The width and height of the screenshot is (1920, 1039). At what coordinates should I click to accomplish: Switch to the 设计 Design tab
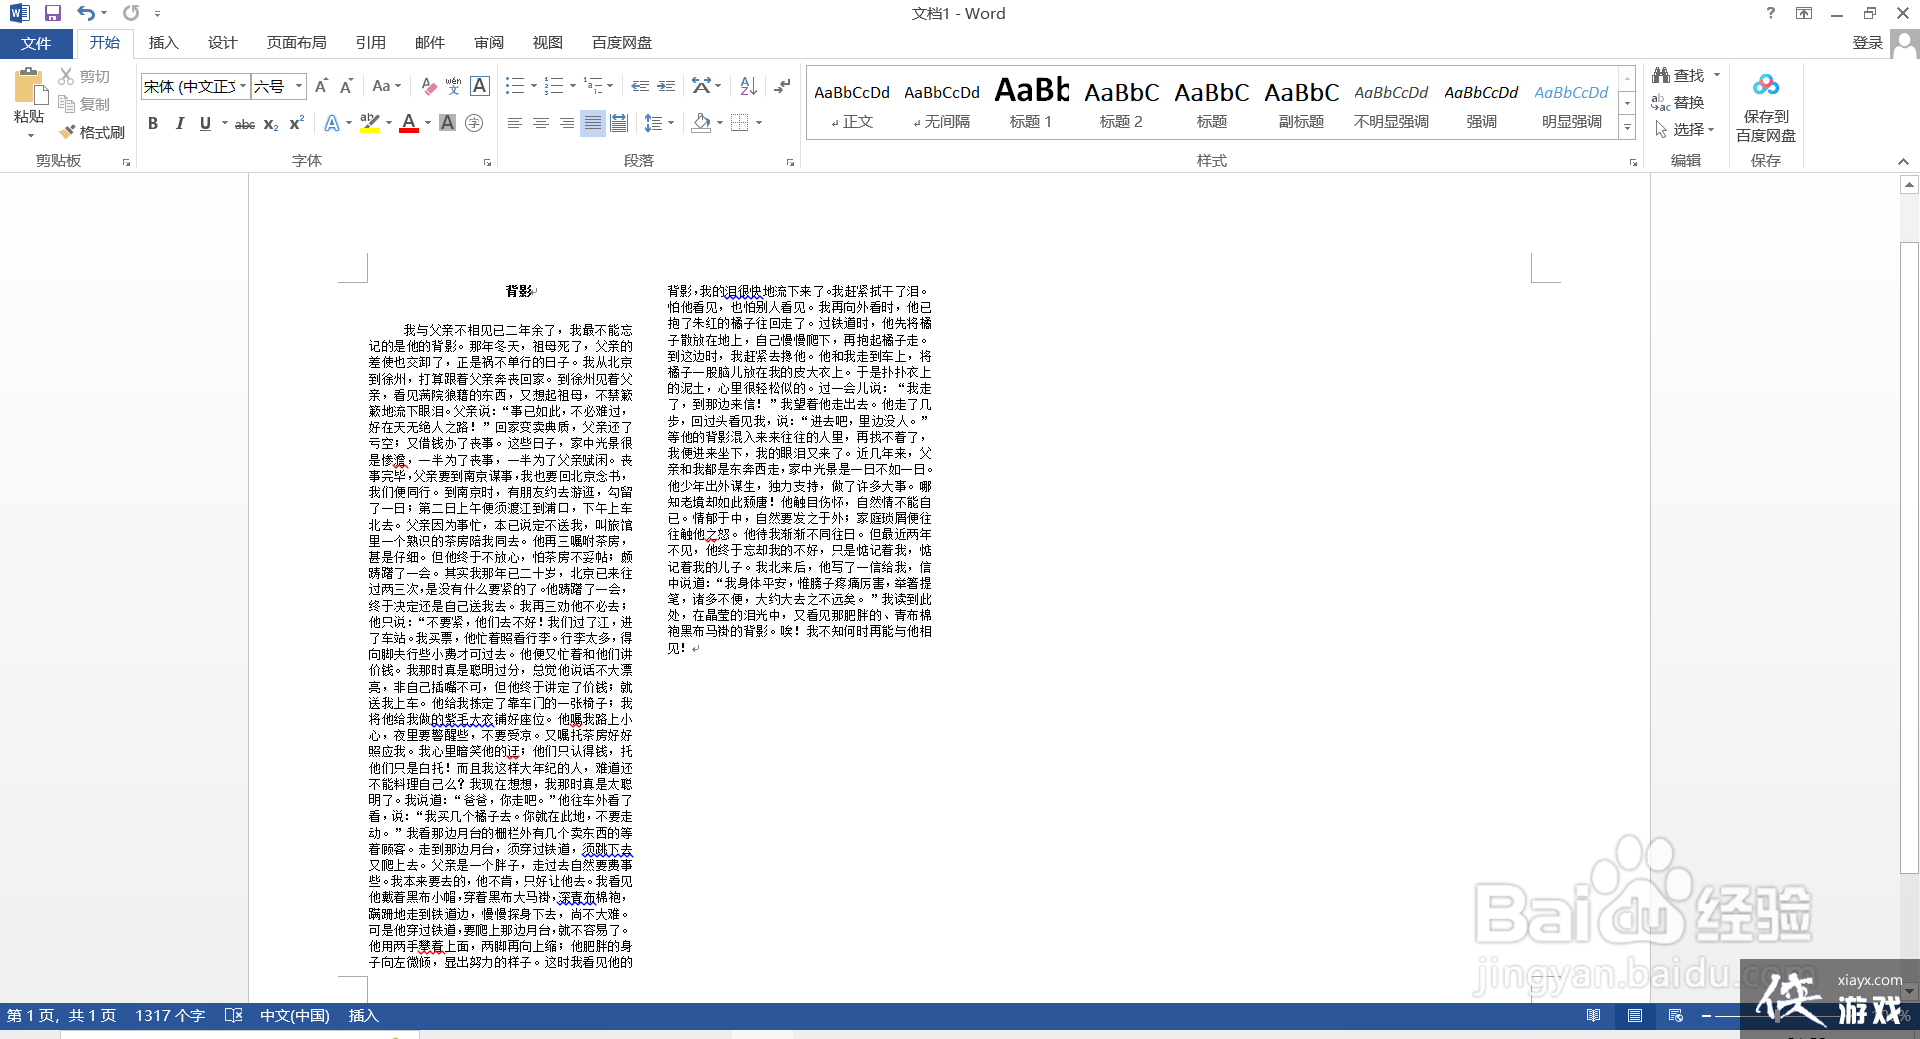pyautogui.click(x=222, y=43)
